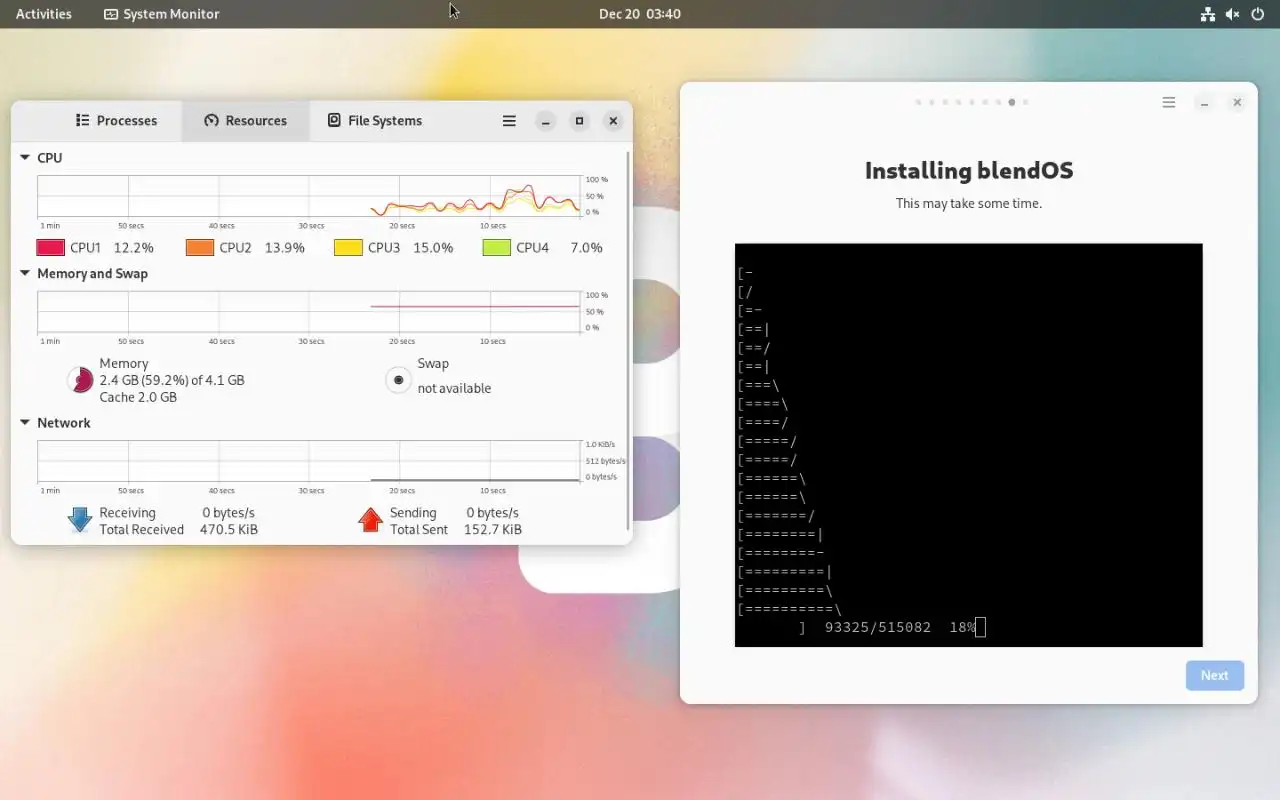
Task: Click the blue Receiving arrow icon
Action: [80, 520]
